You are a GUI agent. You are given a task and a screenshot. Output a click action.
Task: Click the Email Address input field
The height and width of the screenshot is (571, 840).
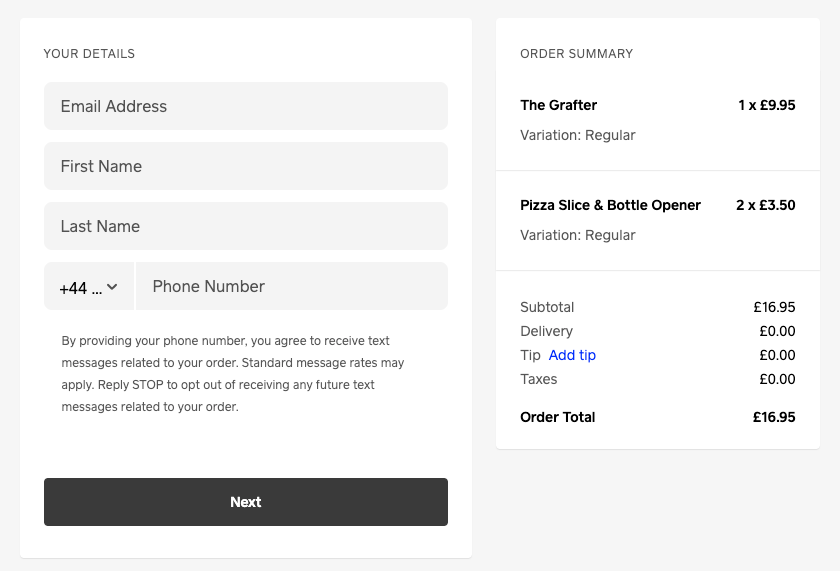point(245,106)
